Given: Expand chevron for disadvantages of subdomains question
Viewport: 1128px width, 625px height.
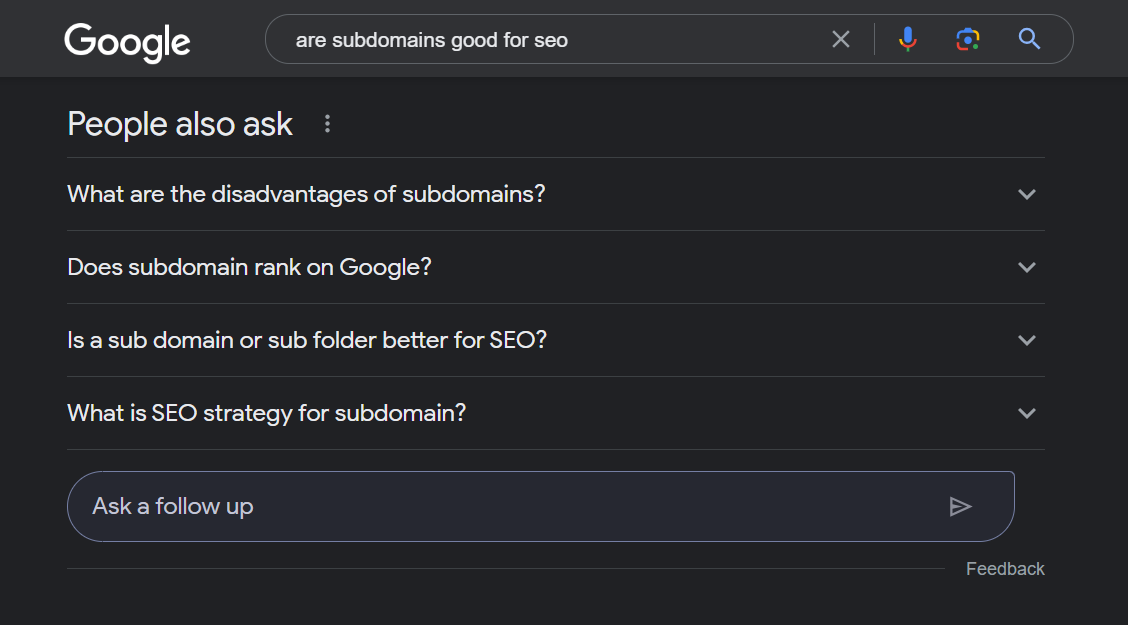Looking at the screenshot, I should tap(1026, 194).
